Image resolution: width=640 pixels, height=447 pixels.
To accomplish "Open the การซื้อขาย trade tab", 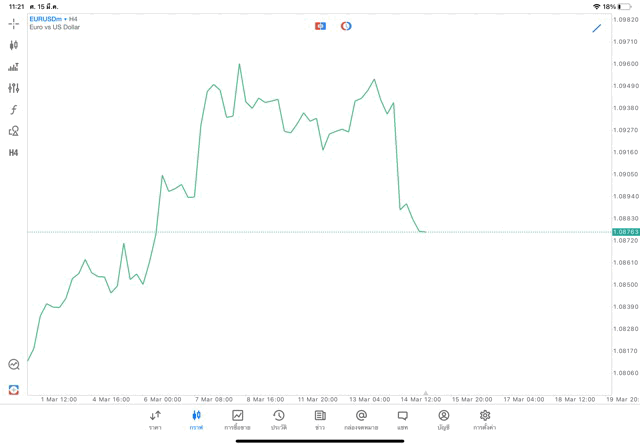I will [237, 420].
